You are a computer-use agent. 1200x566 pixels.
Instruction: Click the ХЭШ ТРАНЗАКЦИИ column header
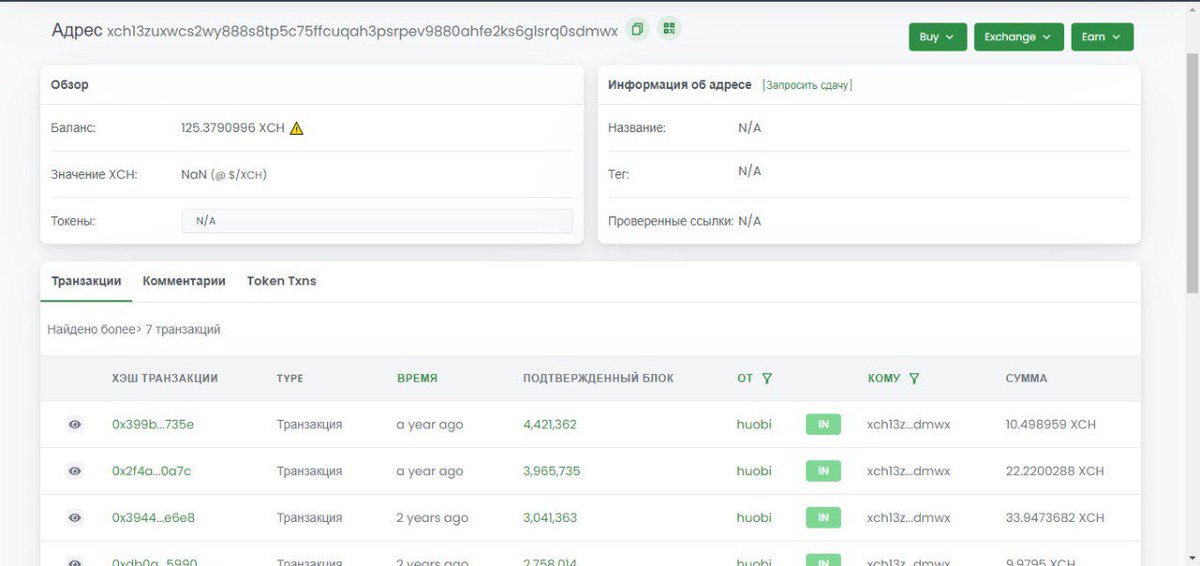[x=165, y=378]
